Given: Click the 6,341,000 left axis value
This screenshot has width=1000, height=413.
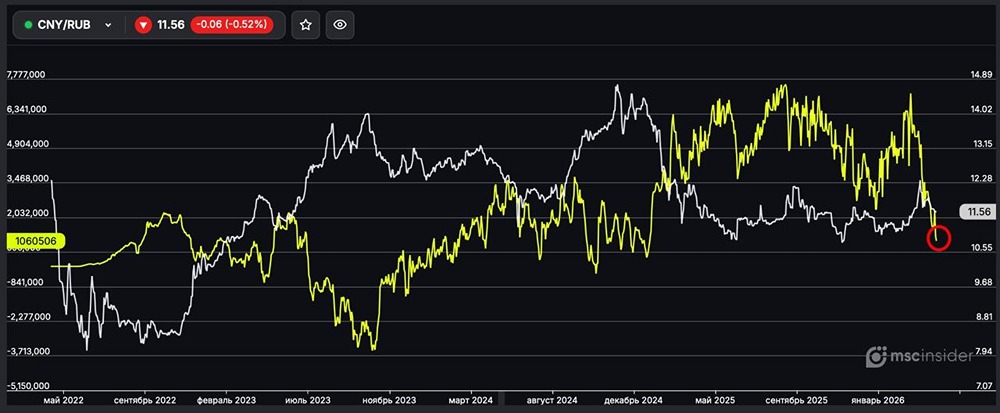Looking at the screenshot, I should pyautogui.click(x=26, y=109).
